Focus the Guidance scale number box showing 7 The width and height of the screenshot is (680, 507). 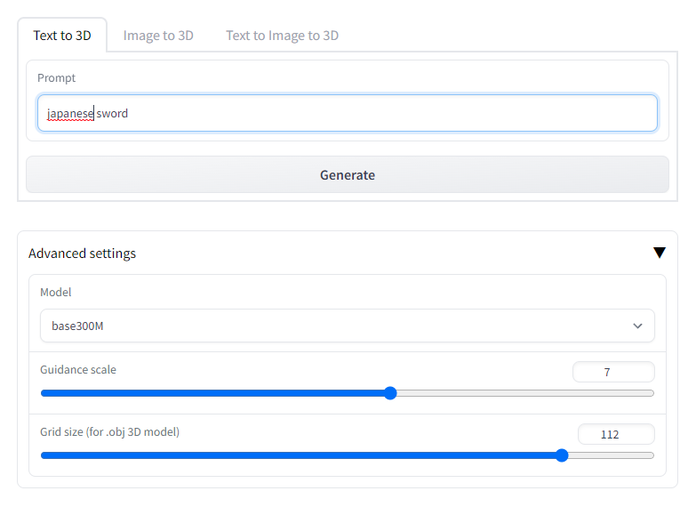(x=612, y=372)
